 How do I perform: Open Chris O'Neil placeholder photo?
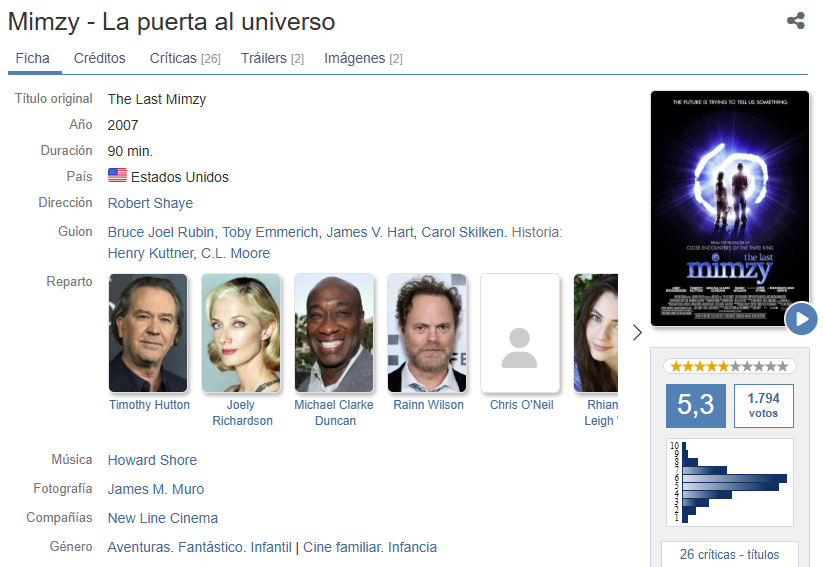(x=519, y=333)
